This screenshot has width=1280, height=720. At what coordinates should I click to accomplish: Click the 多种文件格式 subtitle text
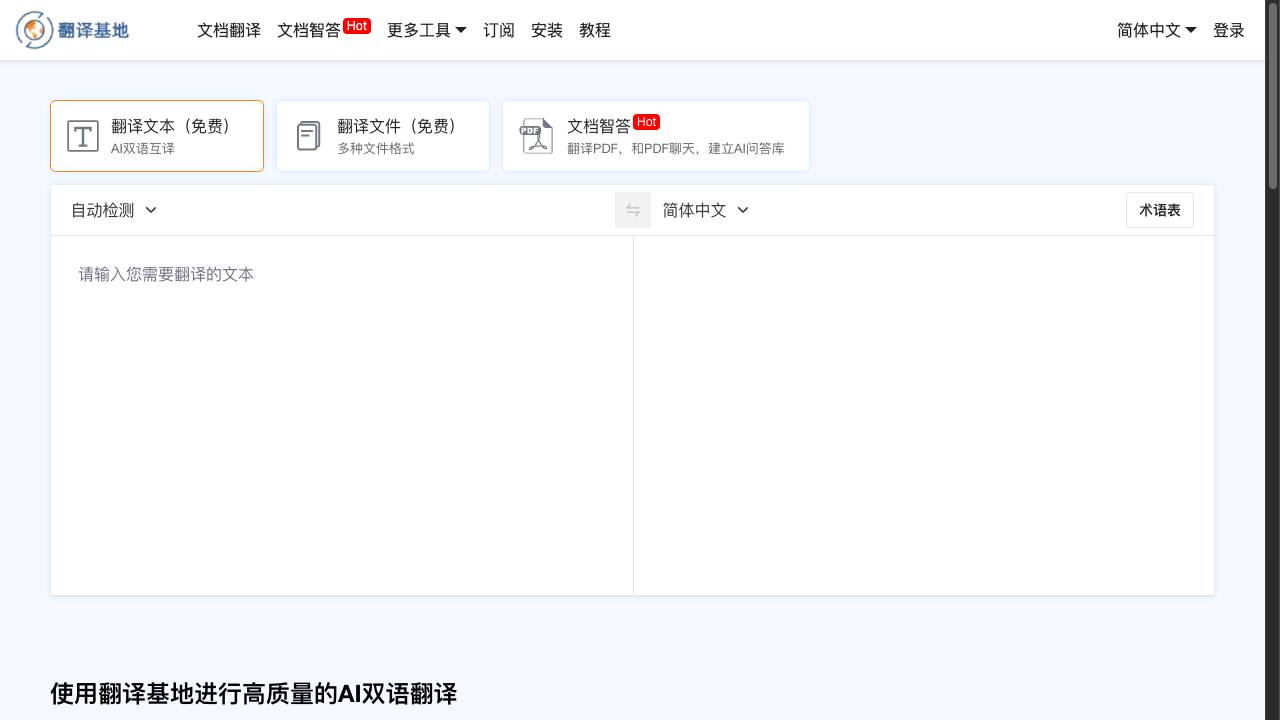coord(376,149)
